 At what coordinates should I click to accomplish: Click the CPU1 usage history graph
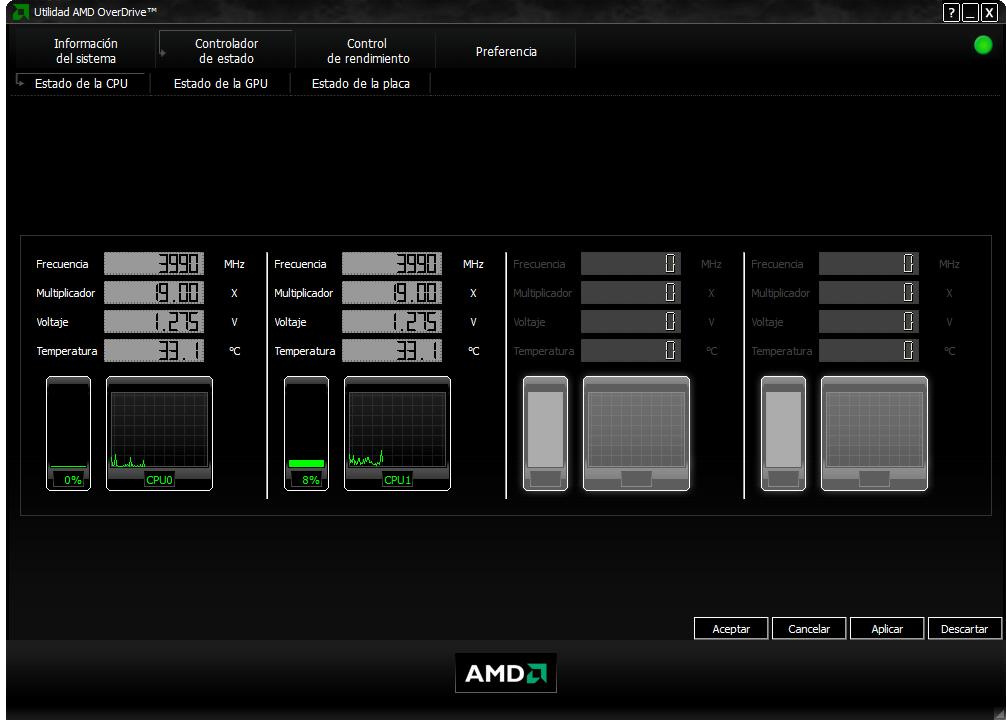(397, 430)
